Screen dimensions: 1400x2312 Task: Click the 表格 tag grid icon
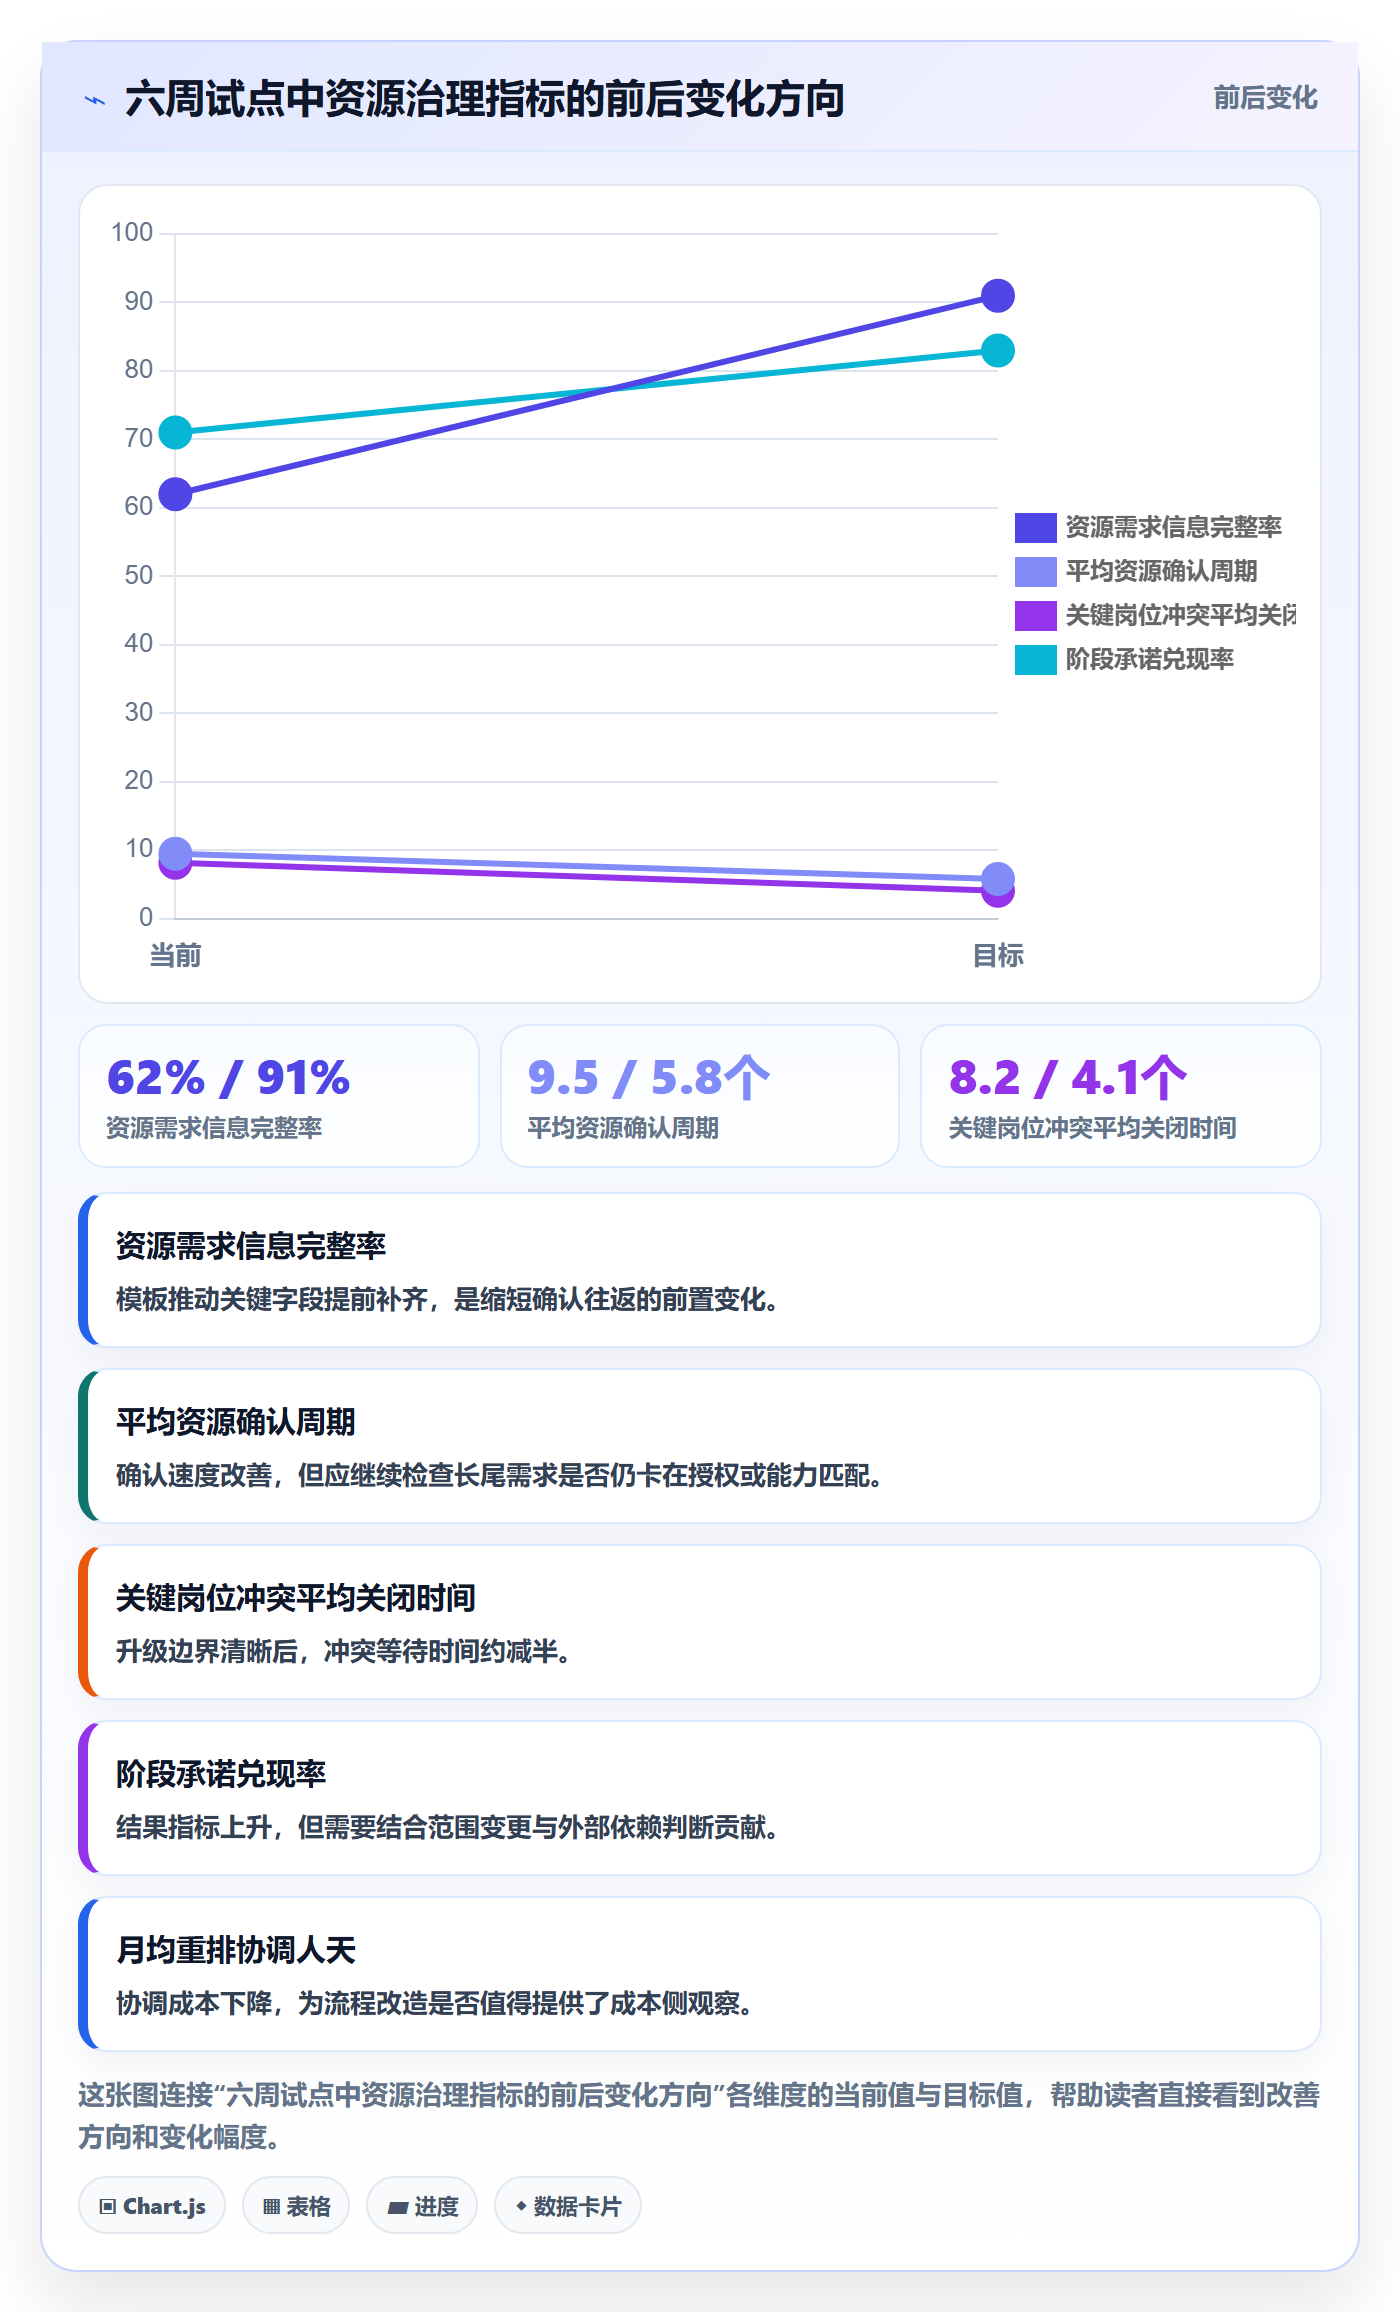pos(271,2206)
